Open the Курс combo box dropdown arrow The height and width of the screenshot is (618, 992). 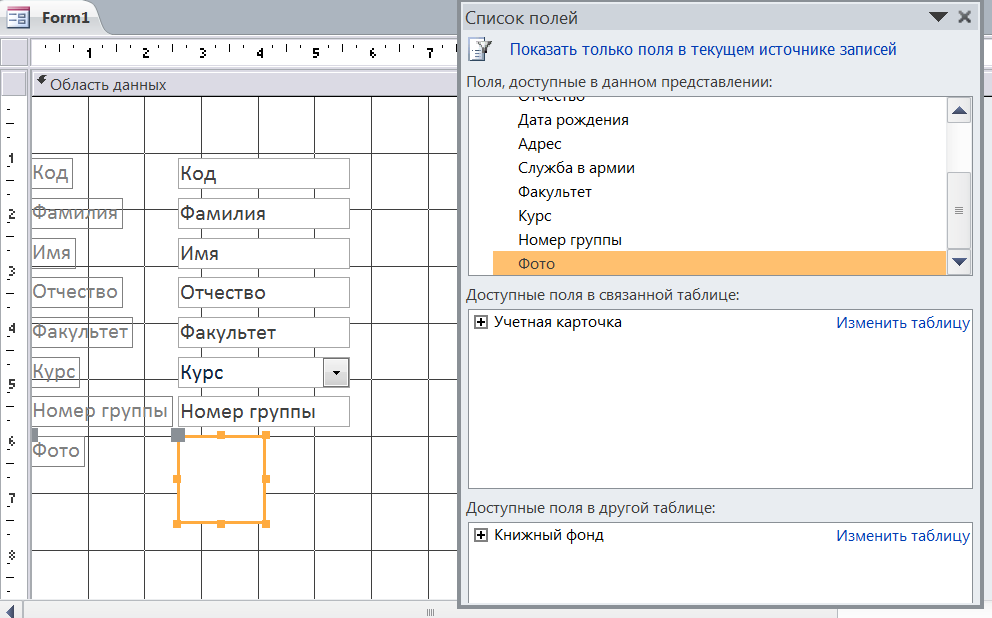(x=336, y=373)
